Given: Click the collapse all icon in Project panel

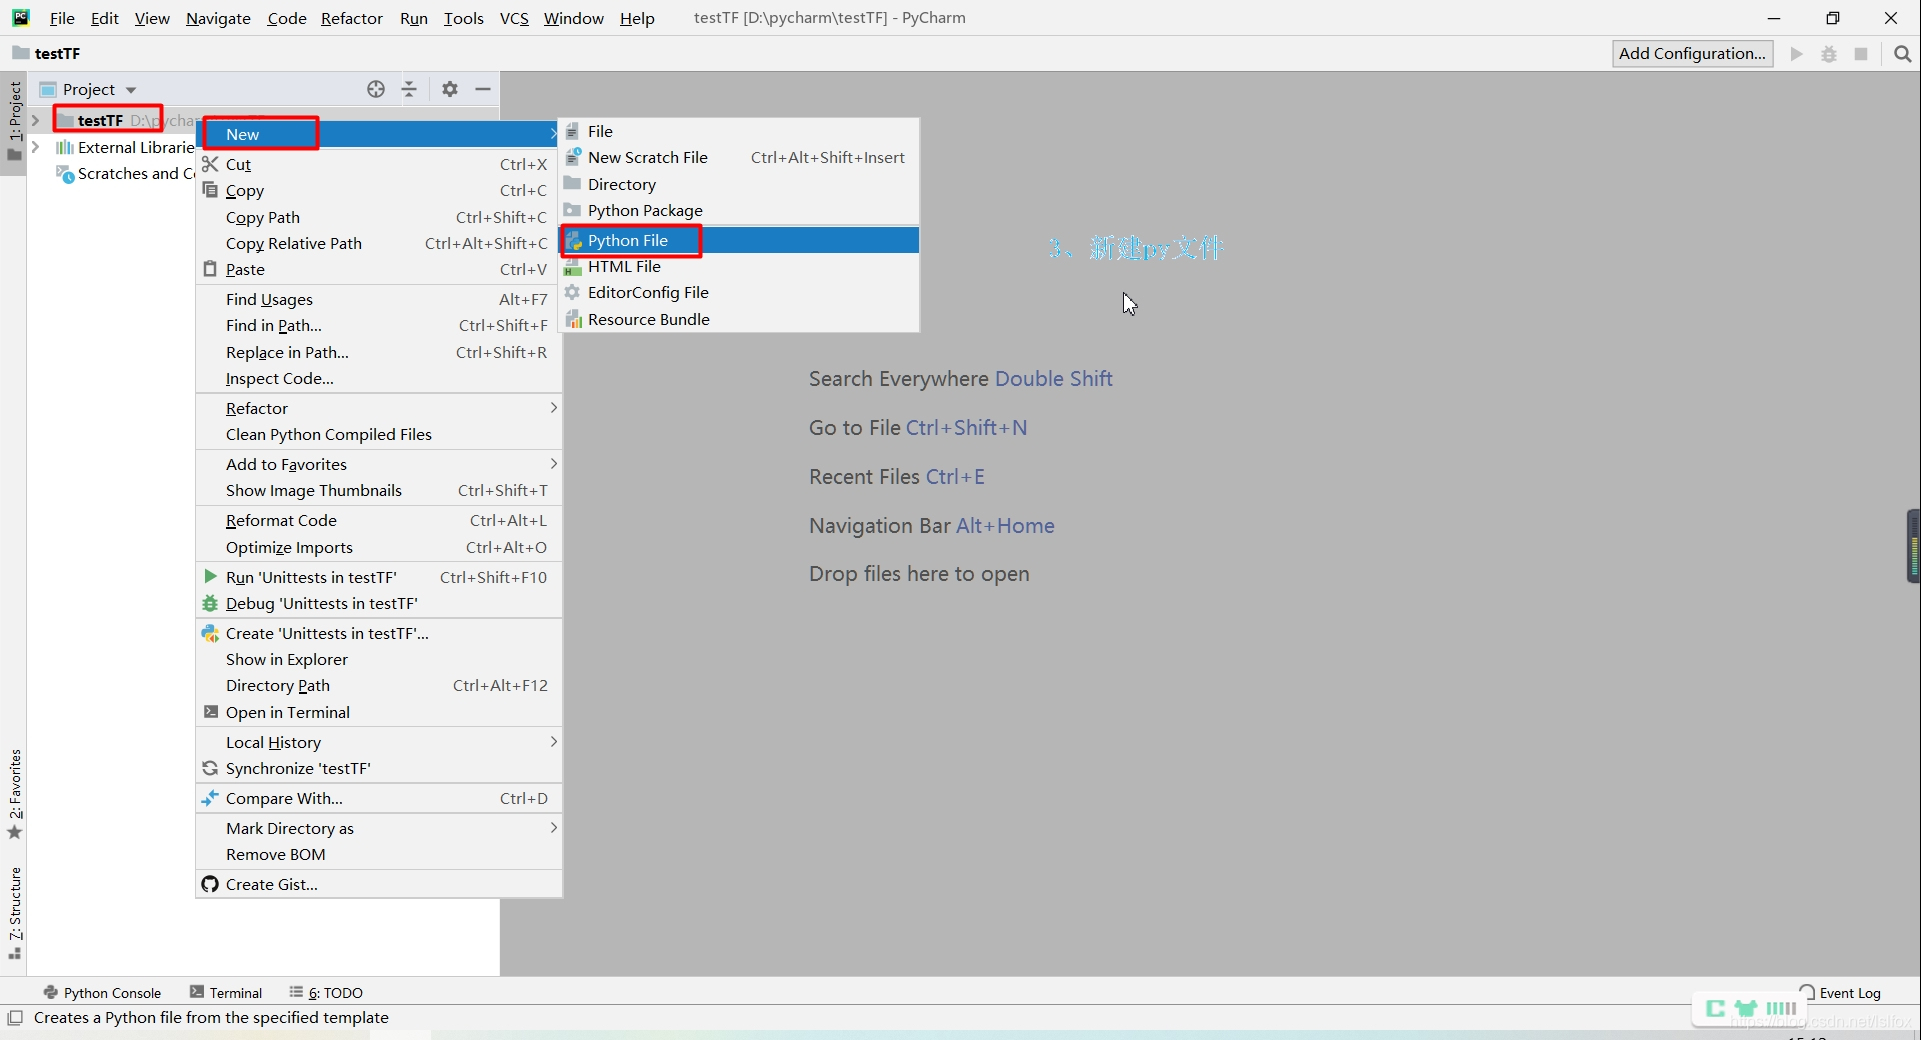Looking at the screenshot, I should point(409,89).
